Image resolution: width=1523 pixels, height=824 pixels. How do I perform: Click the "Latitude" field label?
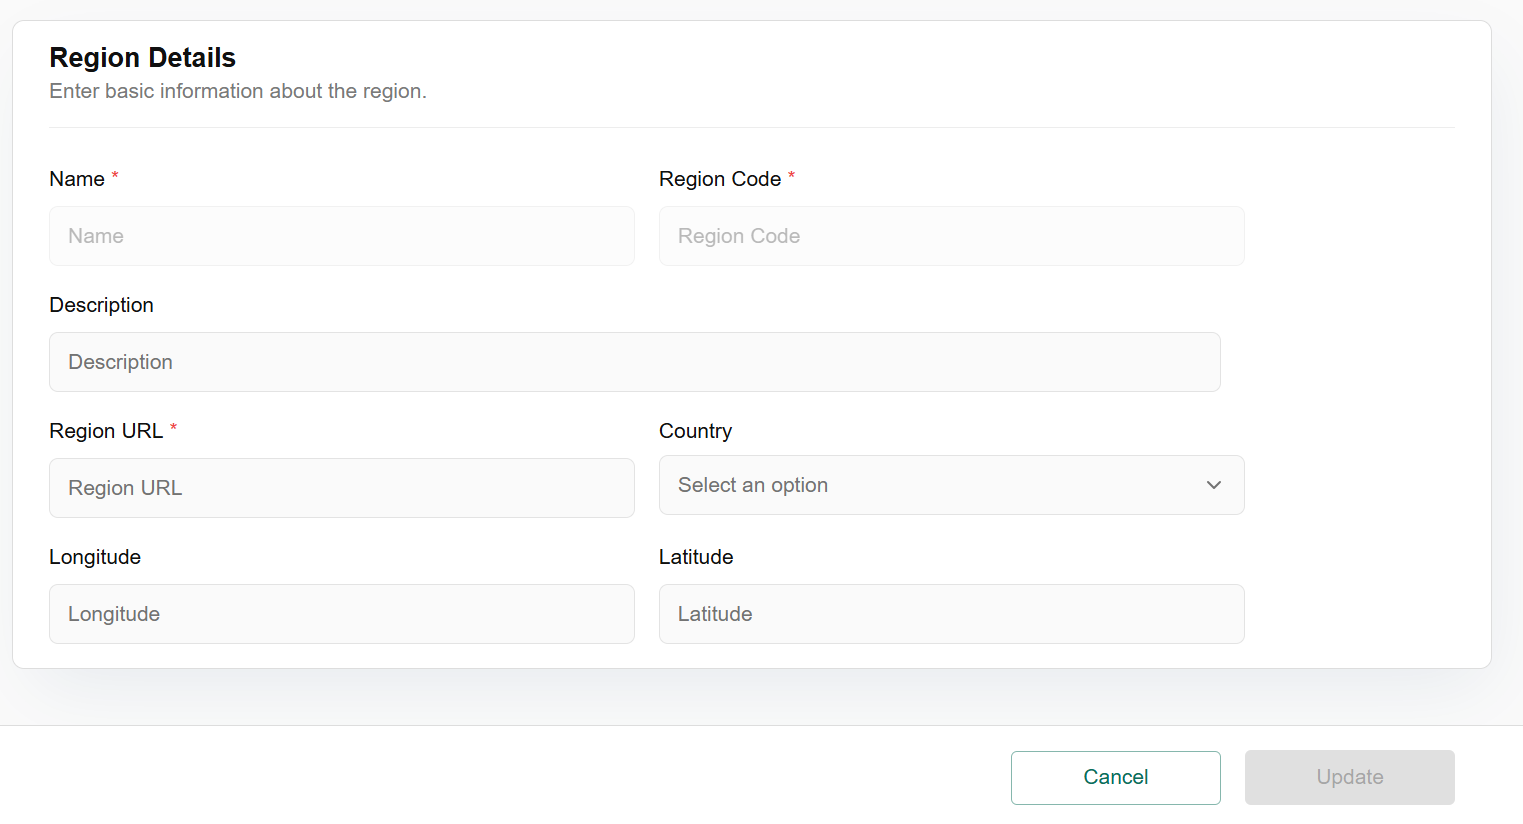click(x=696, y=557)
